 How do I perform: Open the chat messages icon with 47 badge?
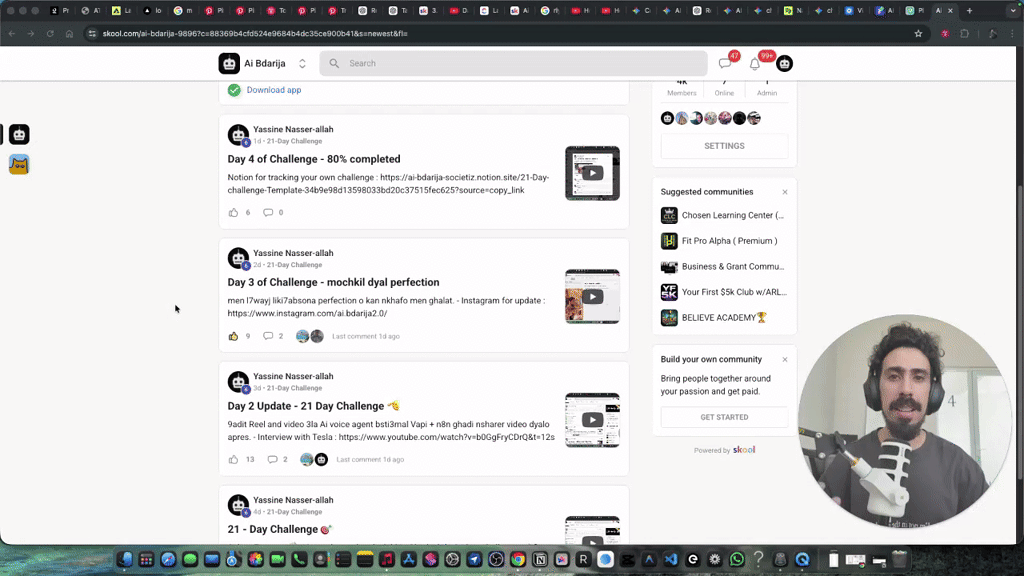724,64
